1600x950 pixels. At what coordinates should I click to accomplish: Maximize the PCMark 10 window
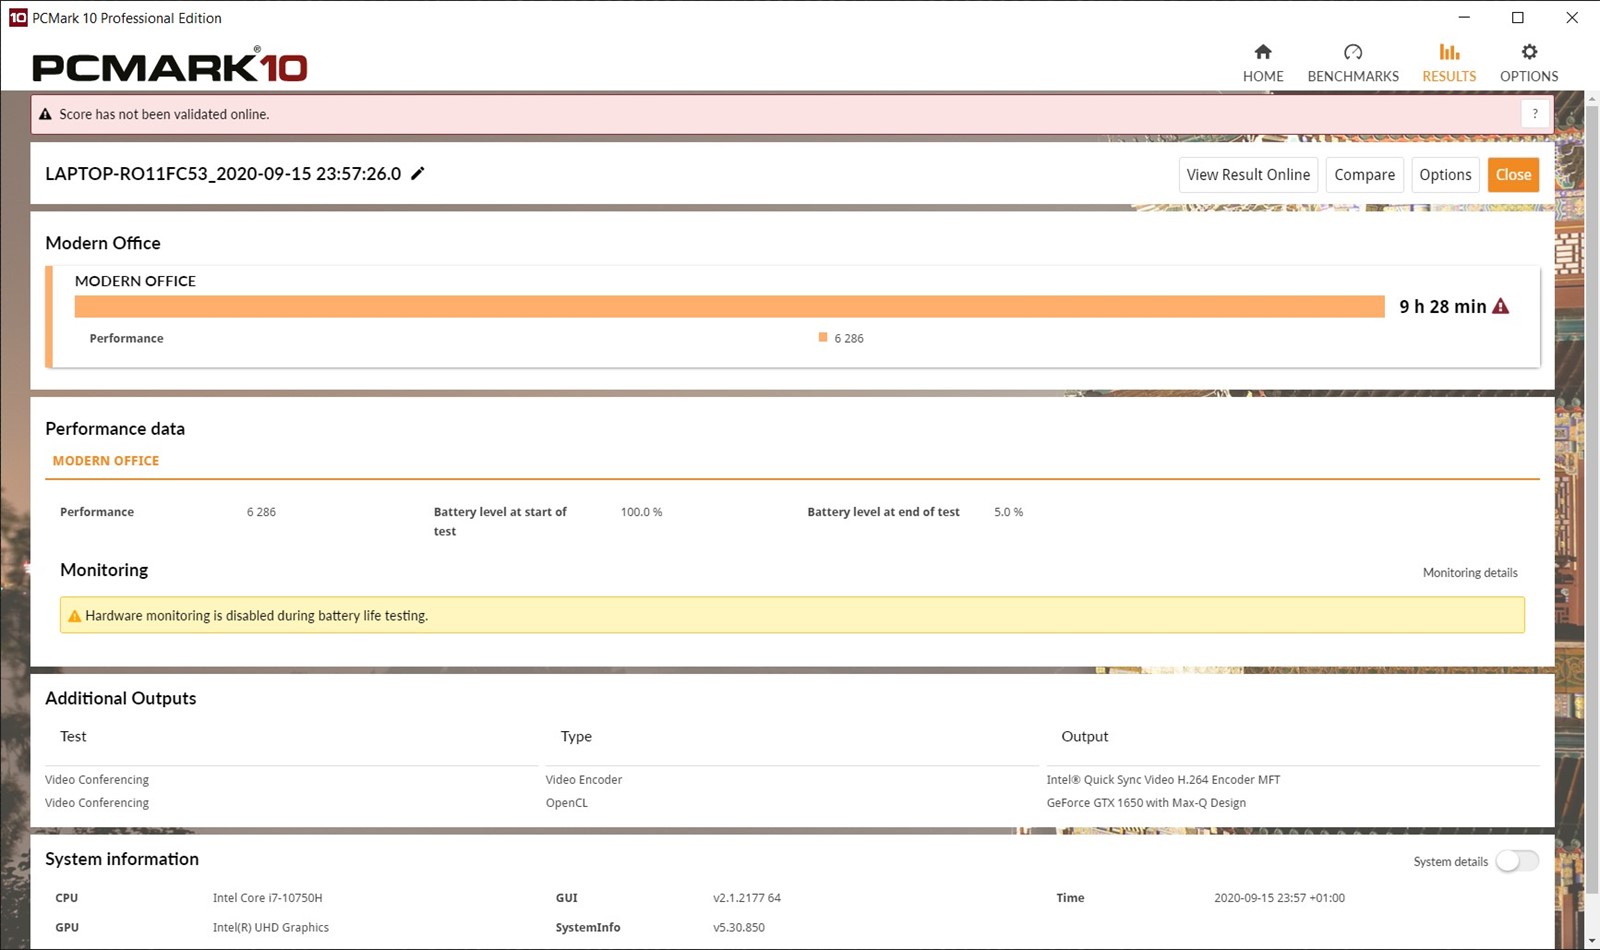(x=1518, y=17)
